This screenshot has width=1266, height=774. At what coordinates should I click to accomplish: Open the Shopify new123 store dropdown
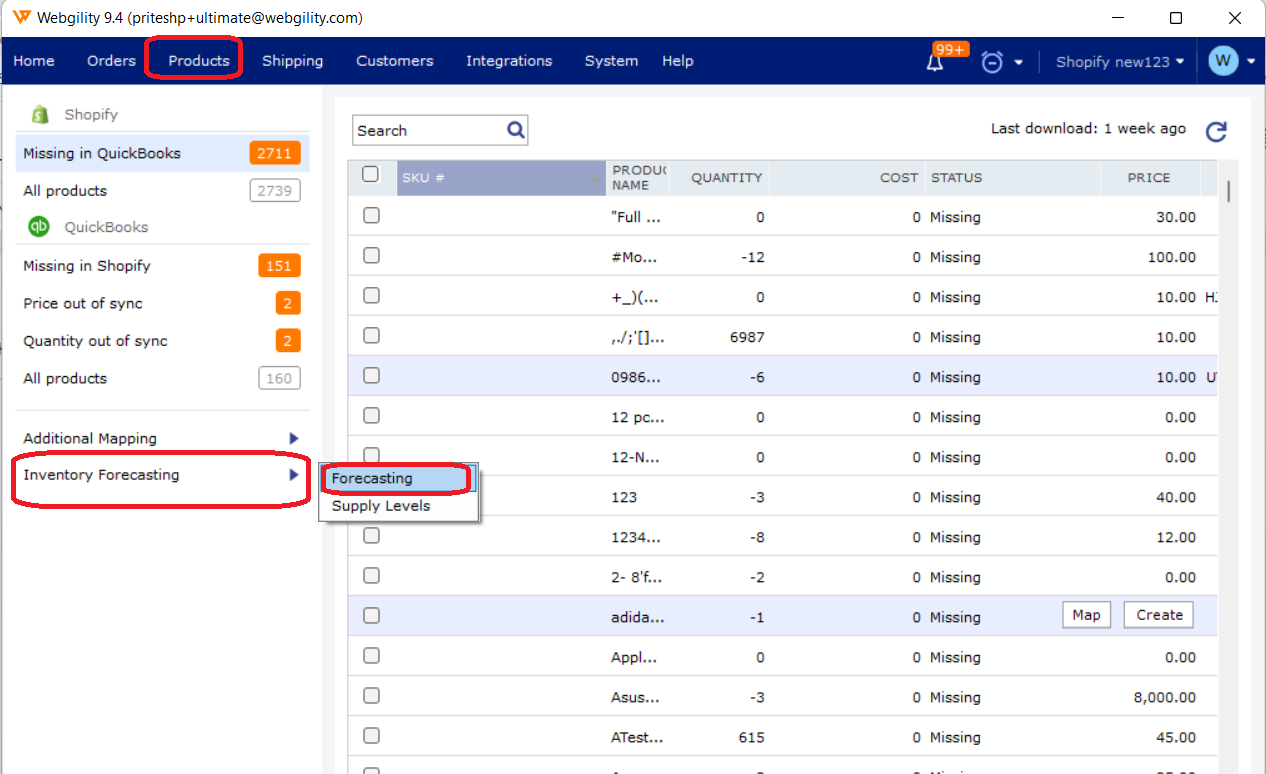click(1120, 61)
